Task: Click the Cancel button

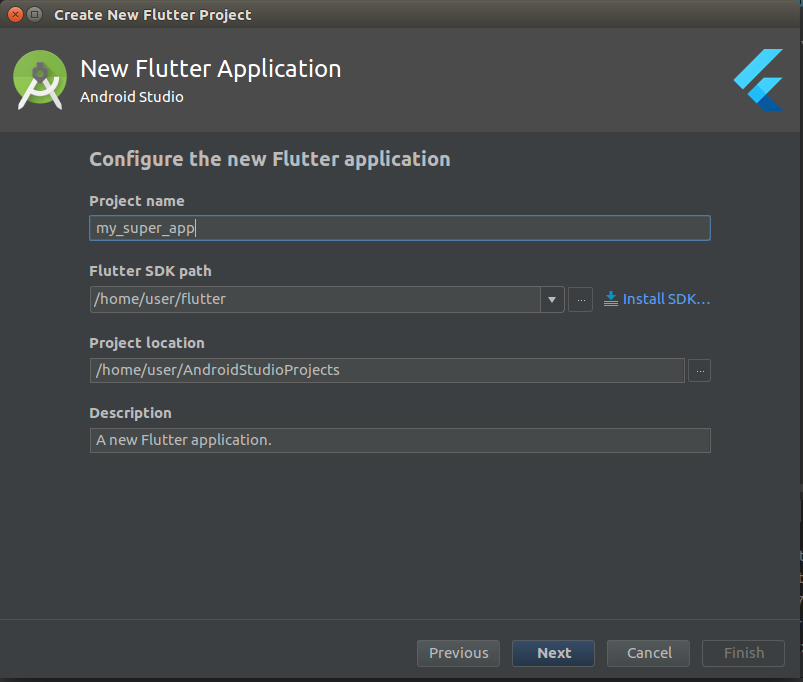Action: point(648,653)
